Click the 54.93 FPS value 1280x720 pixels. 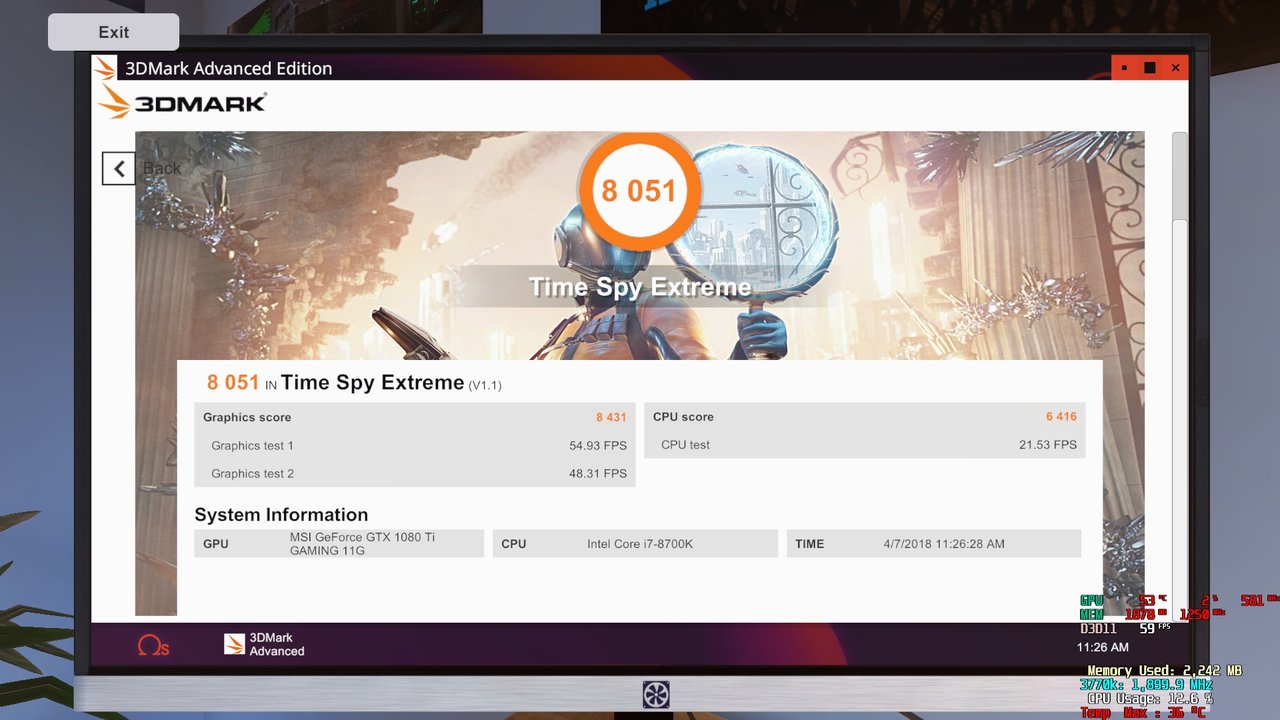coord(598,445)
